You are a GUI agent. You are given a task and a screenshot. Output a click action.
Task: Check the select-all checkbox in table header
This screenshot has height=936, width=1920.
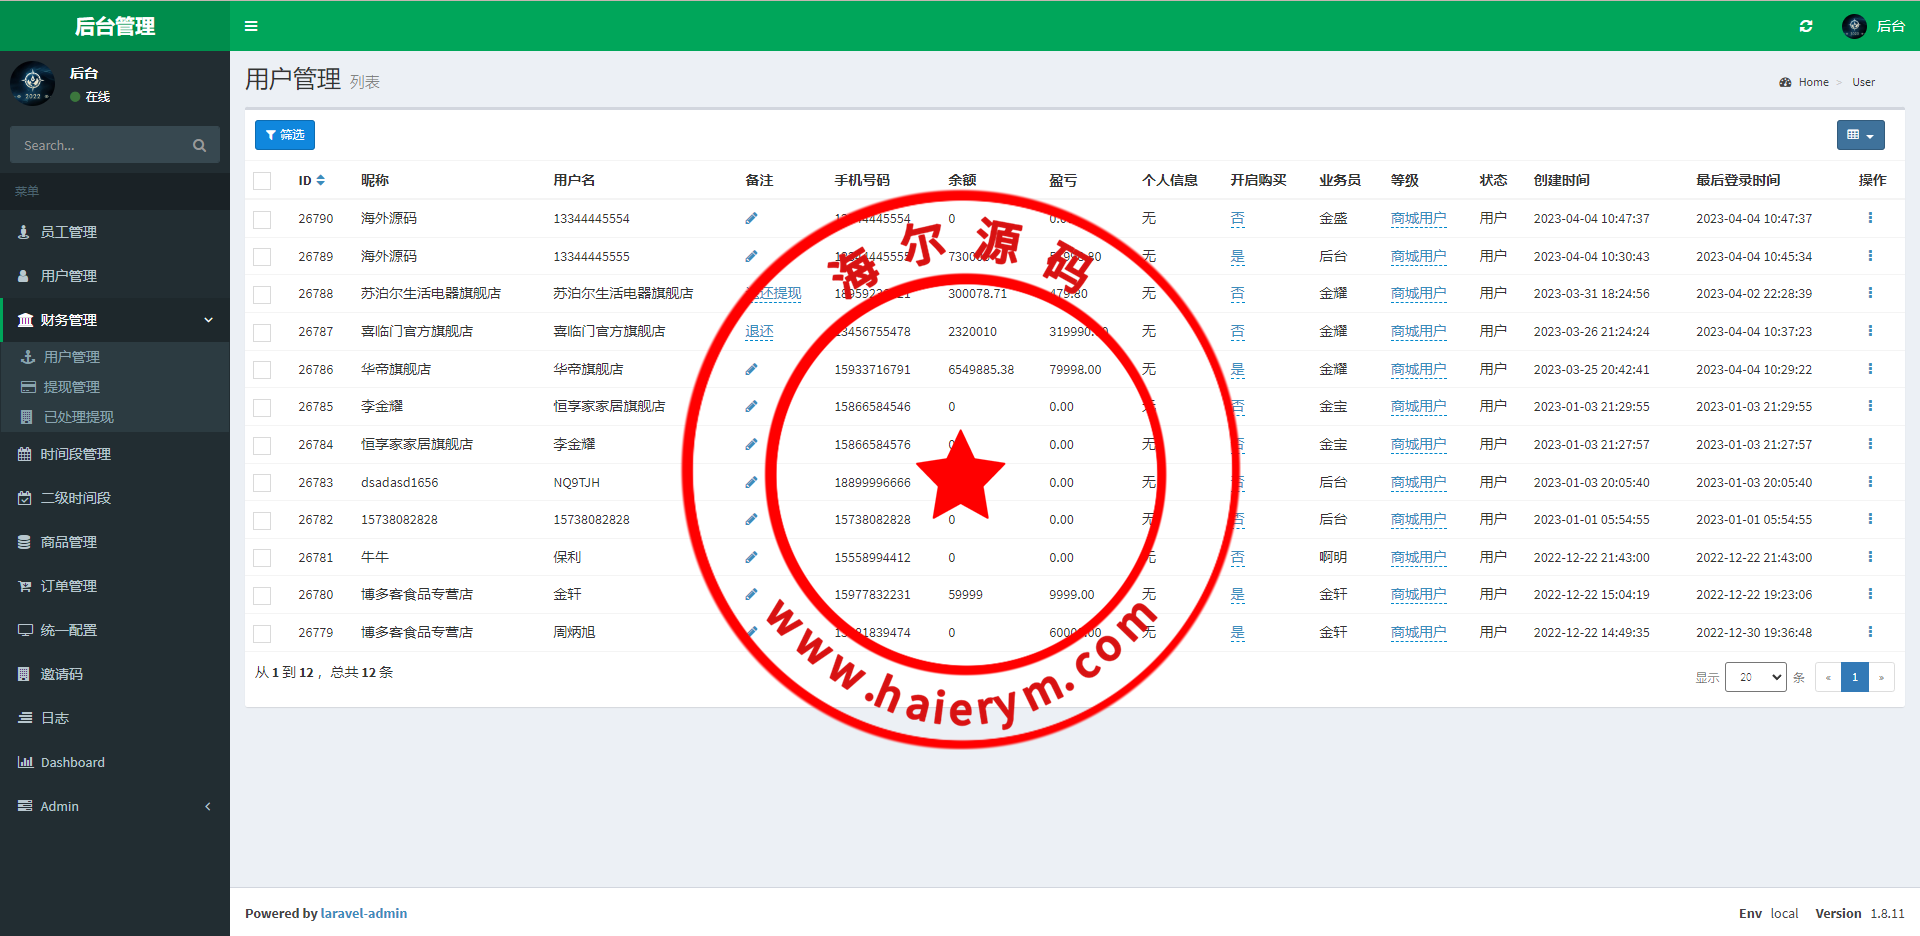(x=262, y=181)
